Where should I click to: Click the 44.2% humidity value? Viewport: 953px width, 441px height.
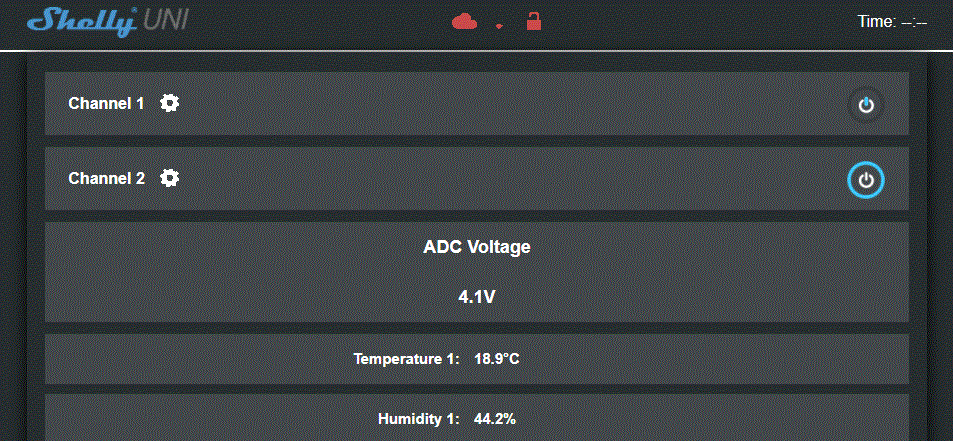tap(495, 419)
